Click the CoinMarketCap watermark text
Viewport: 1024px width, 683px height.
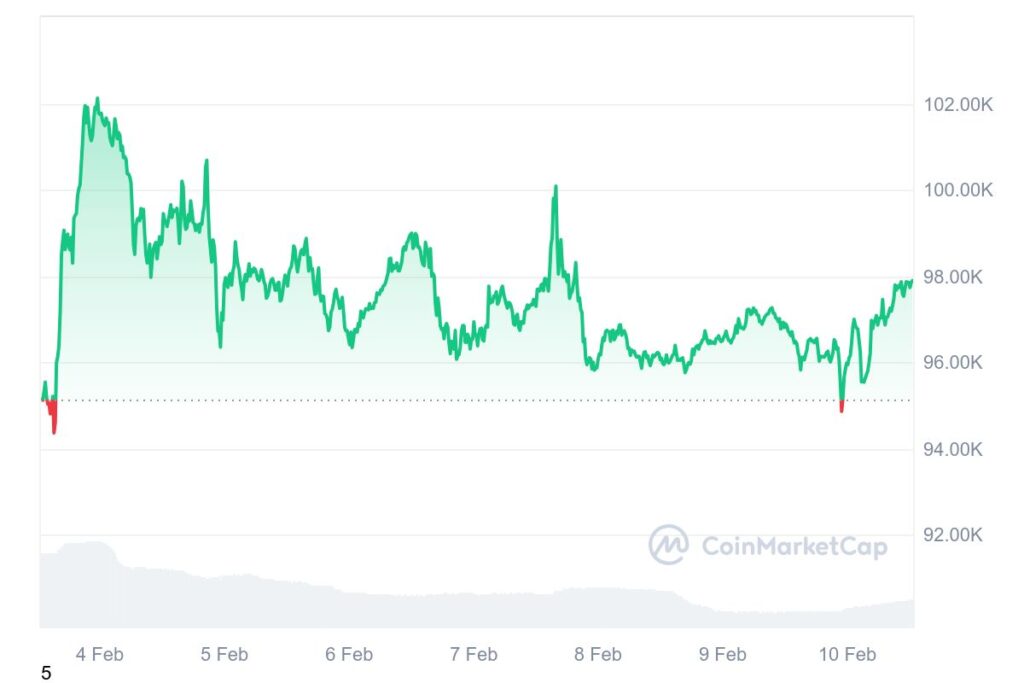794,546
